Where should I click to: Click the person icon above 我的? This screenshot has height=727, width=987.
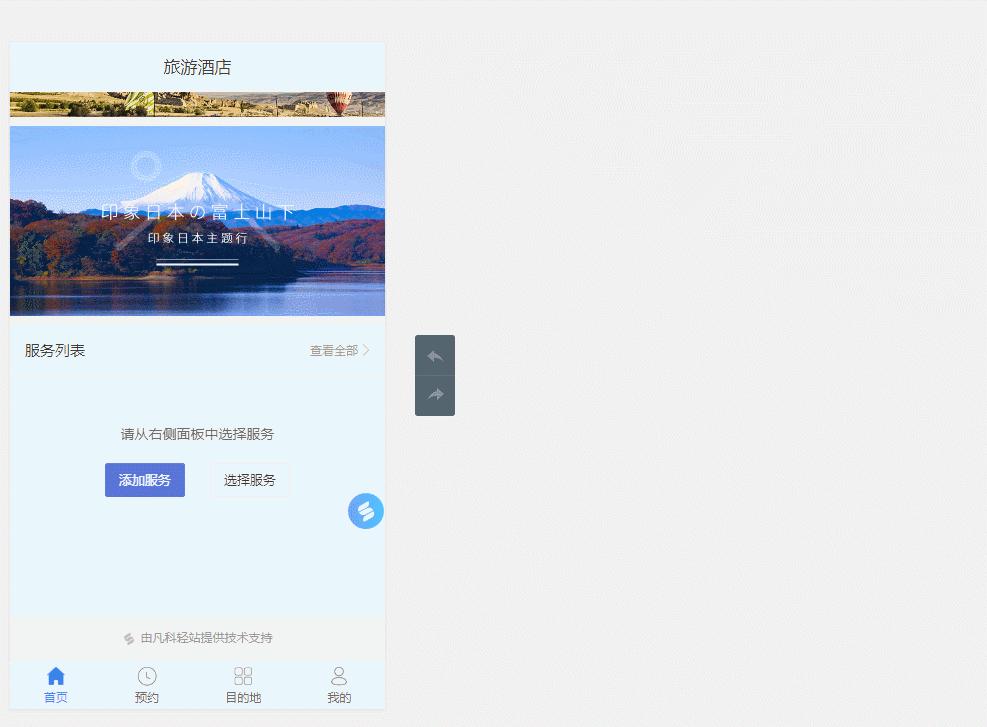click(x=338, y=674)
